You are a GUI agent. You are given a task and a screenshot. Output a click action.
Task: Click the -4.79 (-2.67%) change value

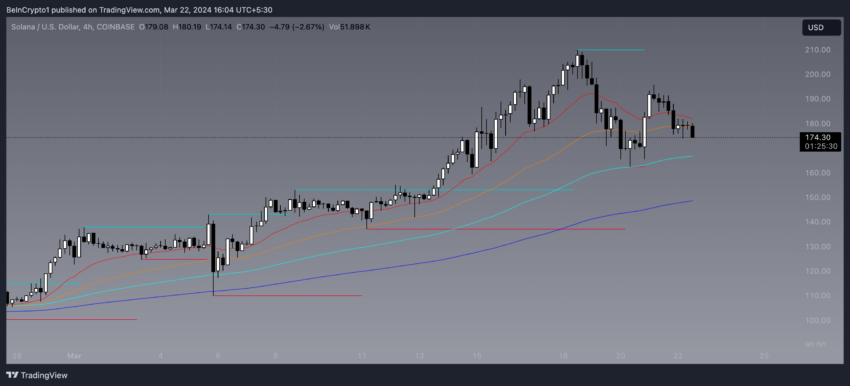point(297,27)
